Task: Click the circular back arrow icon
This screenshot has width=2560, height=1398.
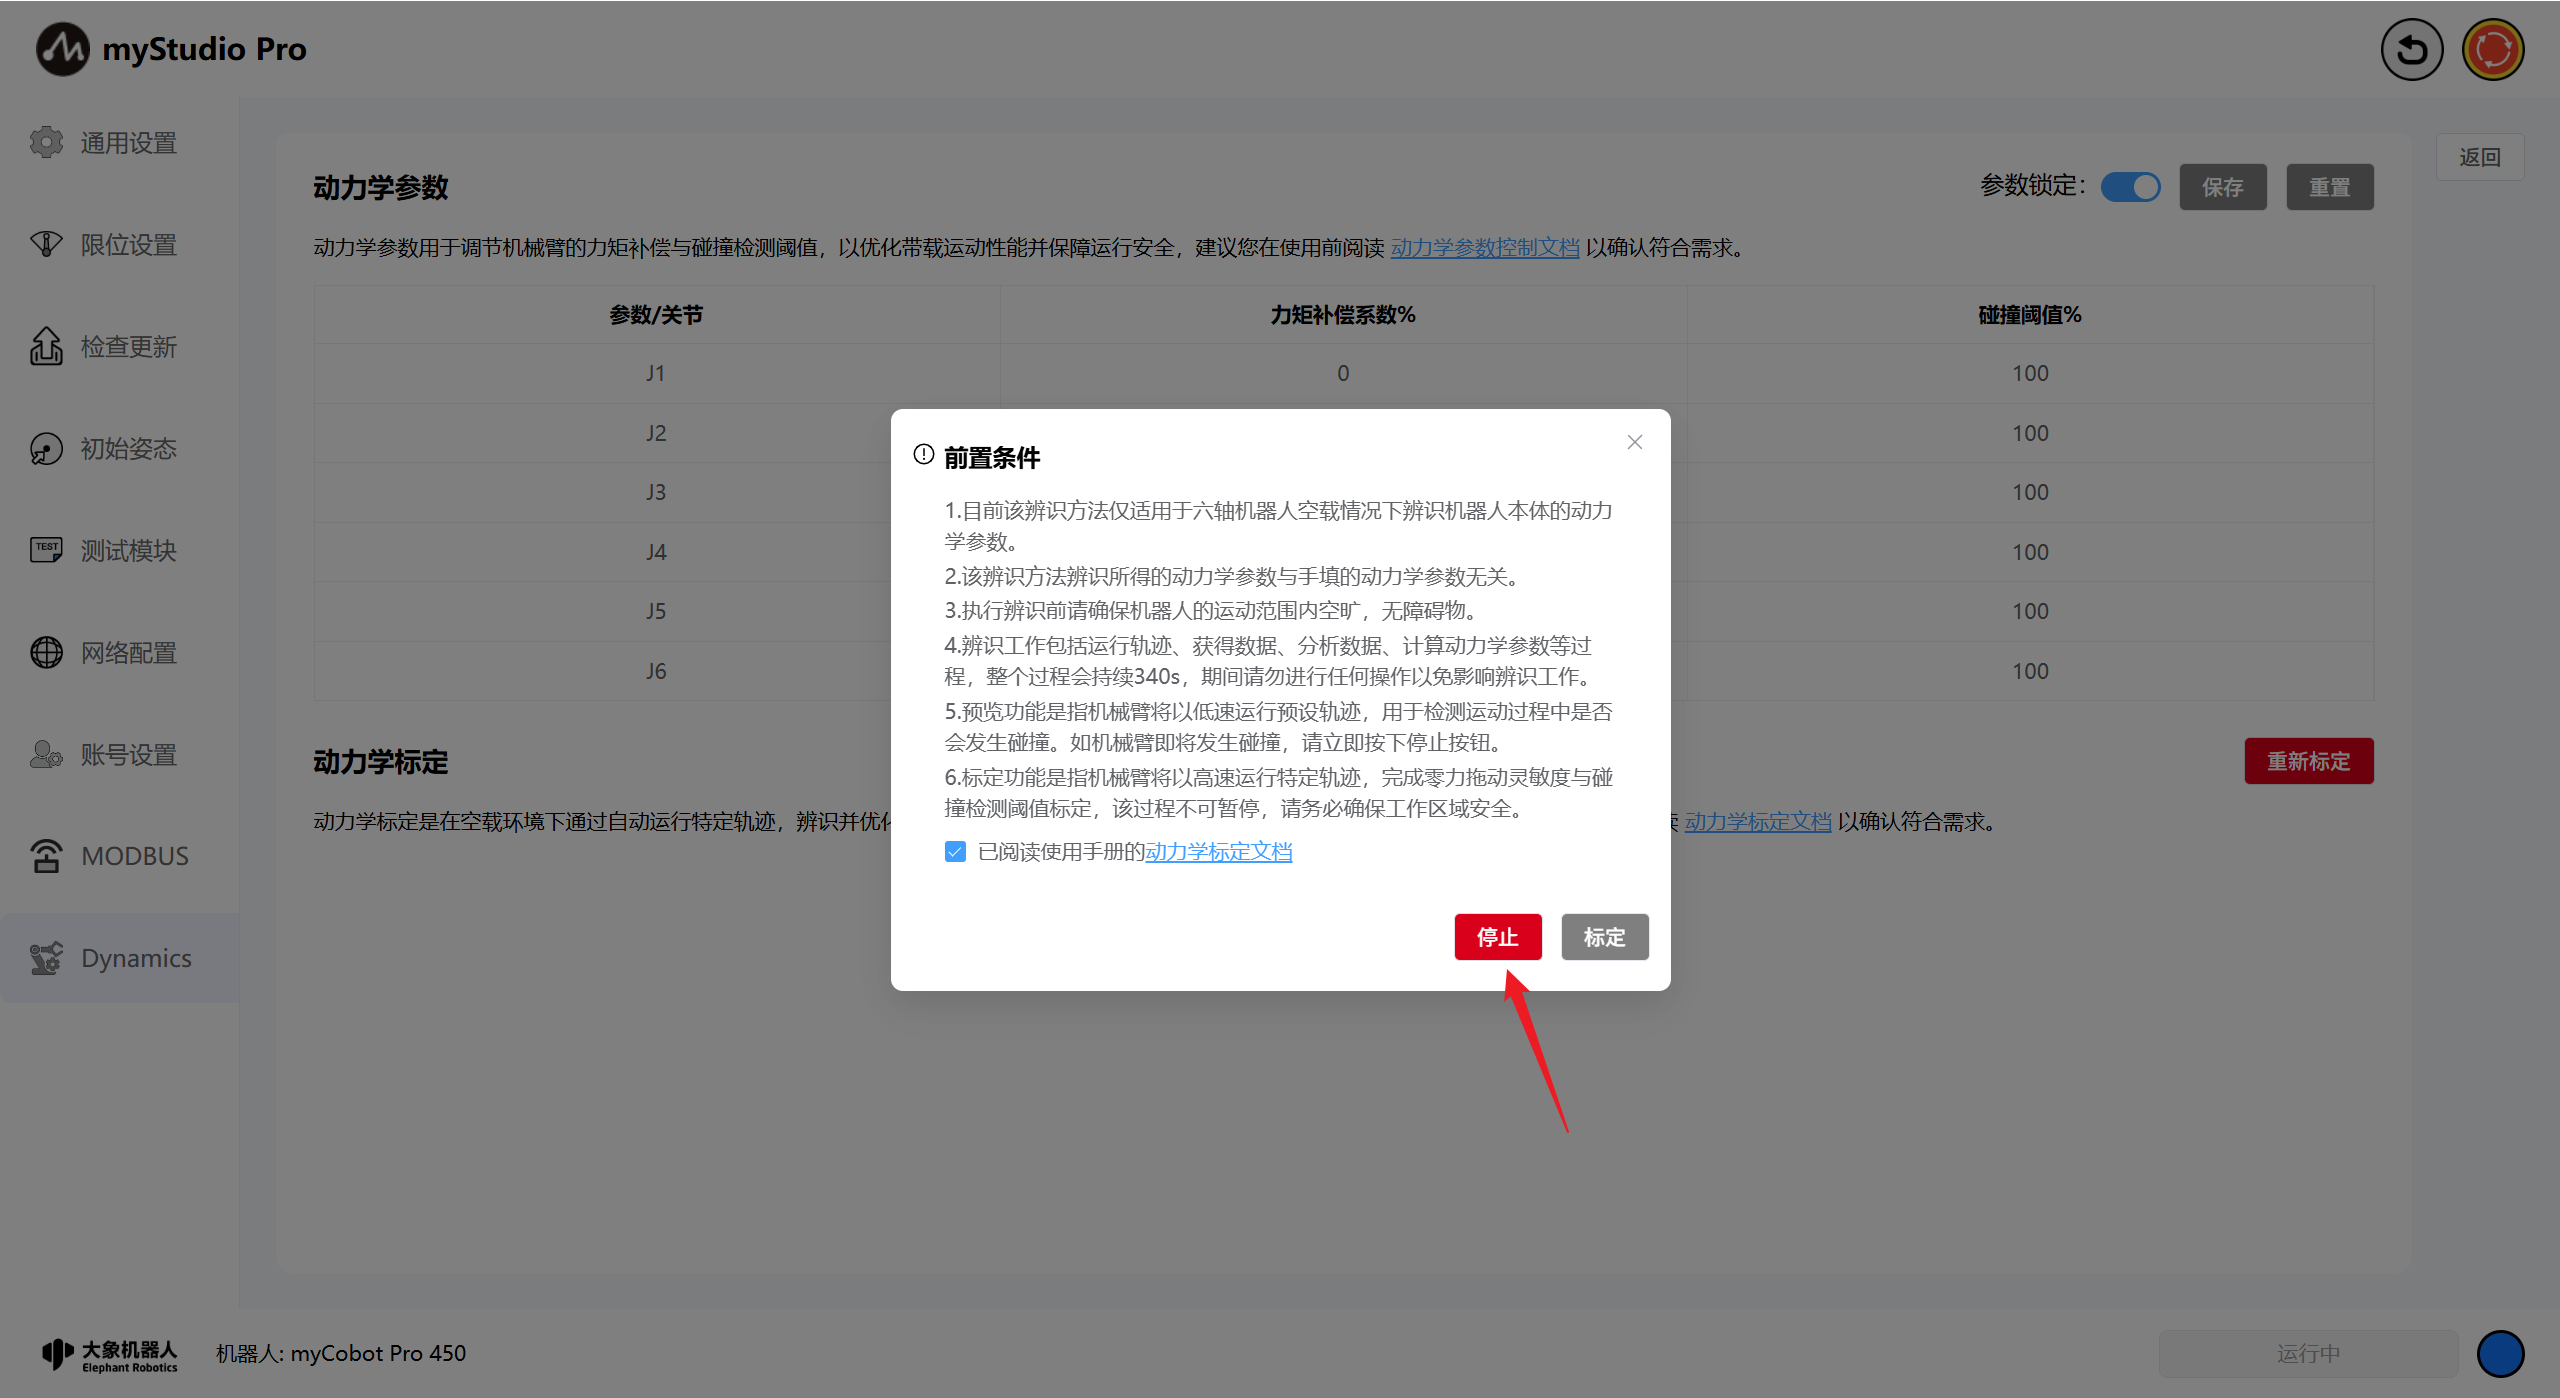Action: coord(2411,49)
